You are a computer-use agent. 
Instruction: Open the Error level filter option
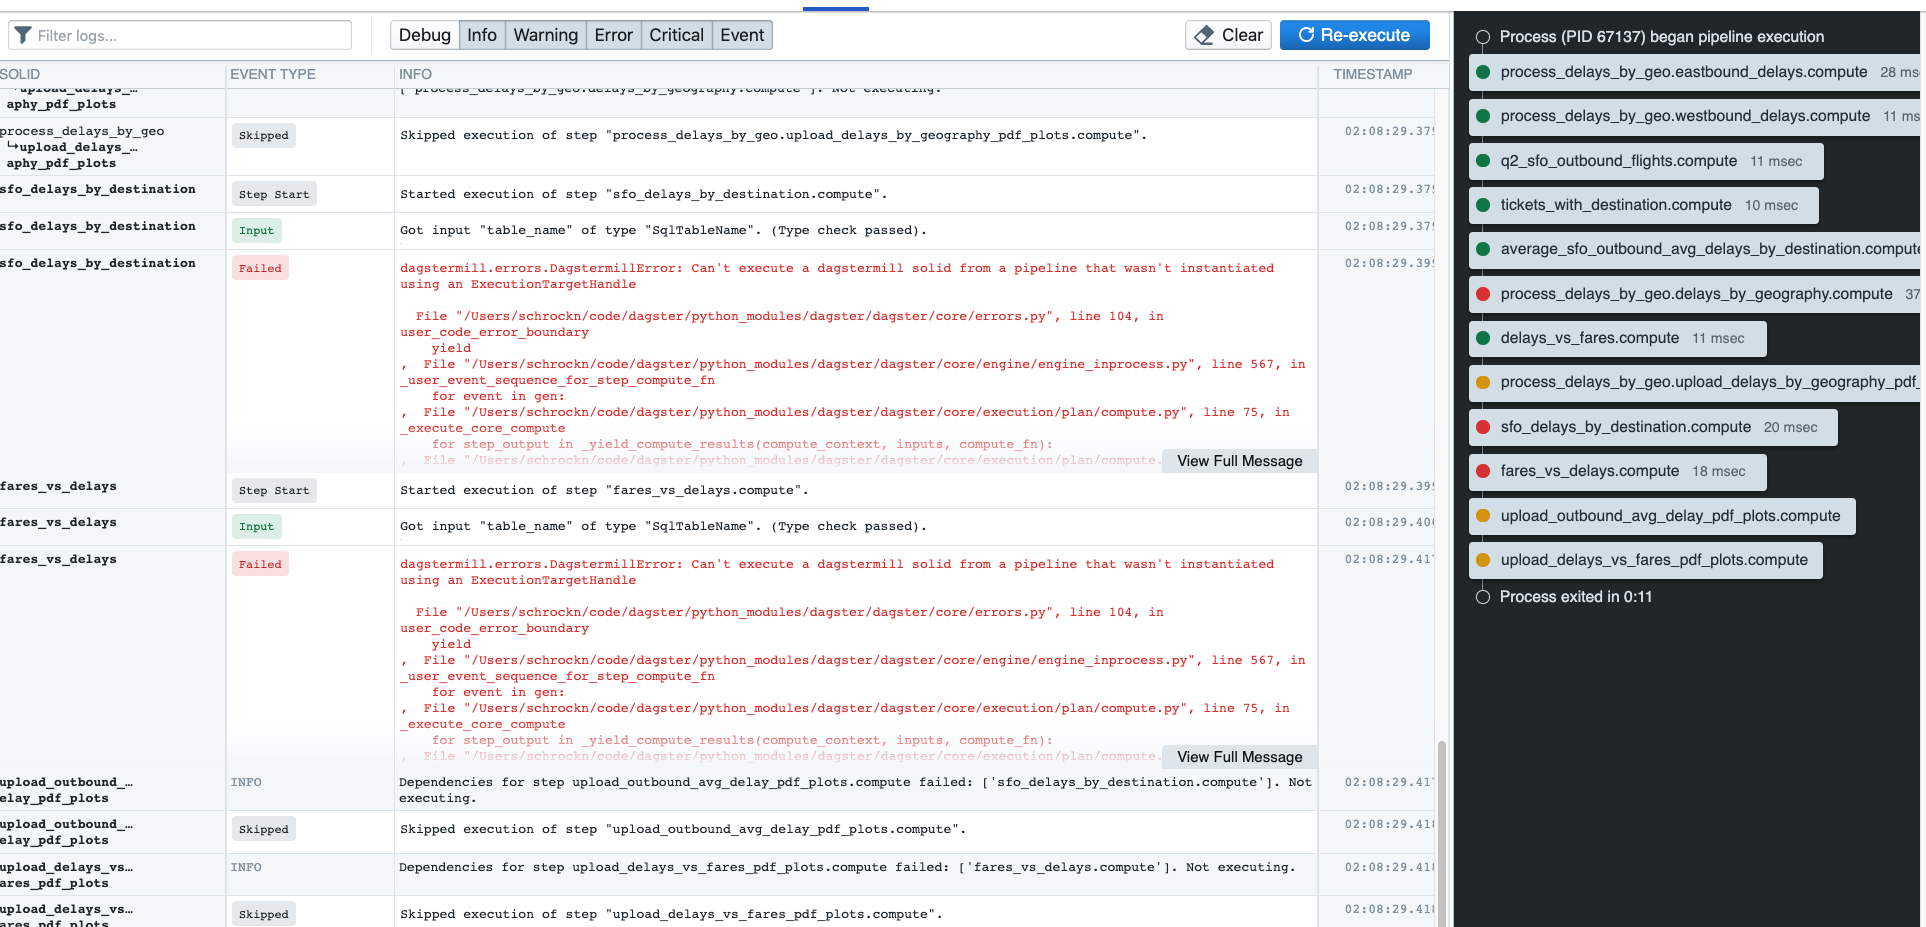click(x=613, y=35)
